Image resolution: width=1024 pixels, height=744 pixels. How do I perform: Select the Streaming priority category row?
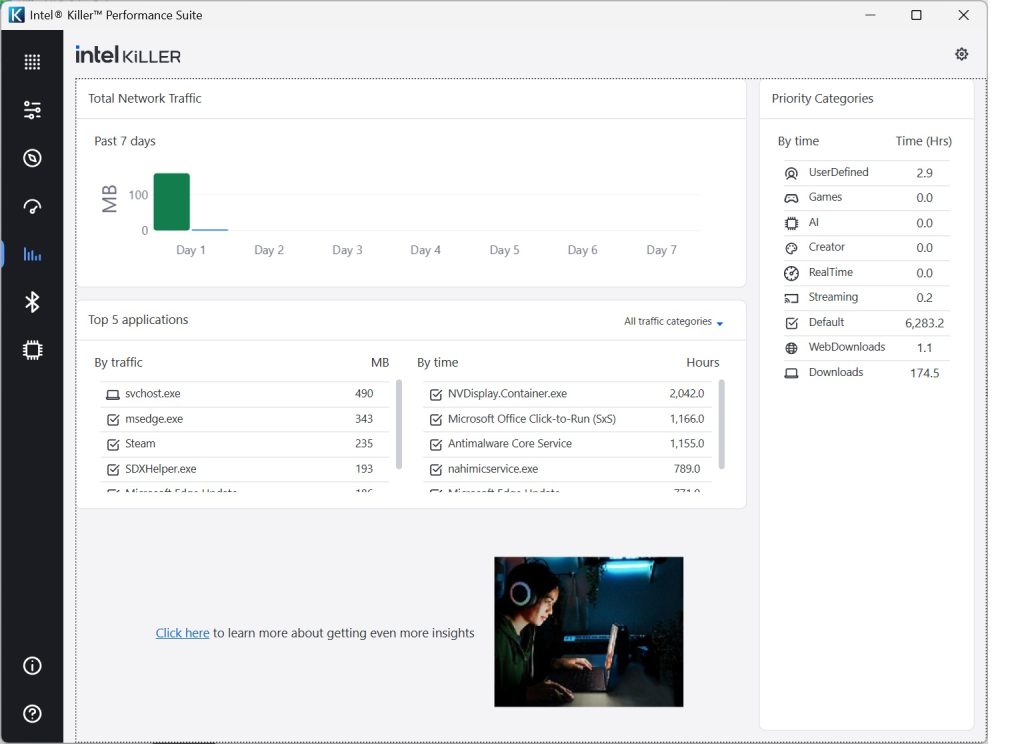[863, 298]
